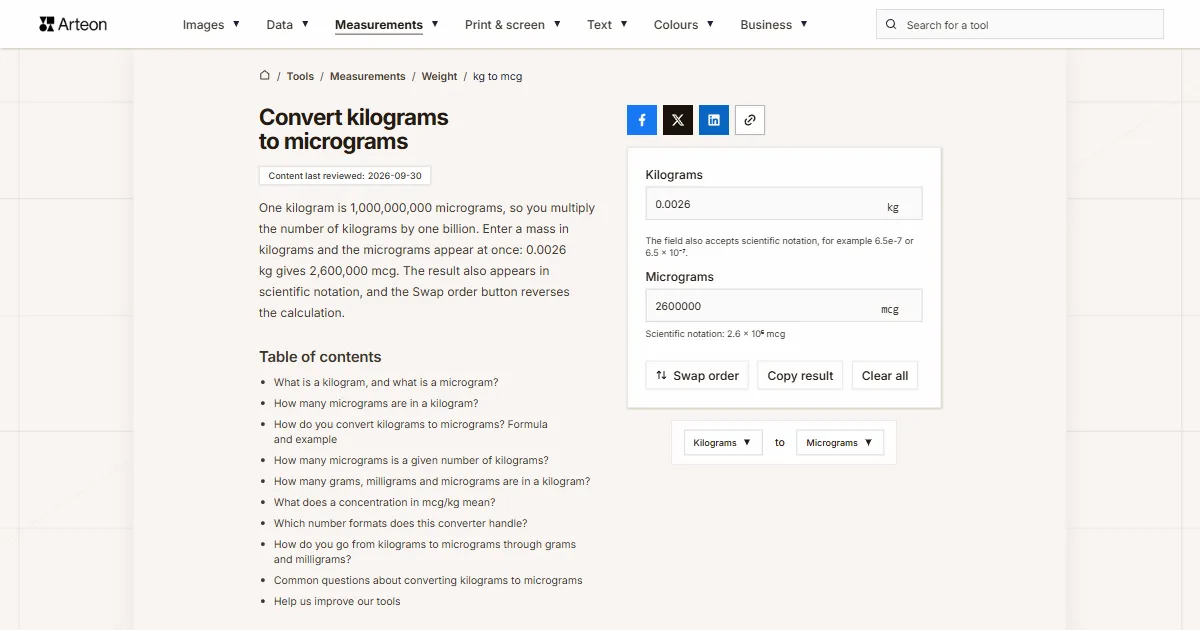
Task: Share page on X
Action: (678, 120)
